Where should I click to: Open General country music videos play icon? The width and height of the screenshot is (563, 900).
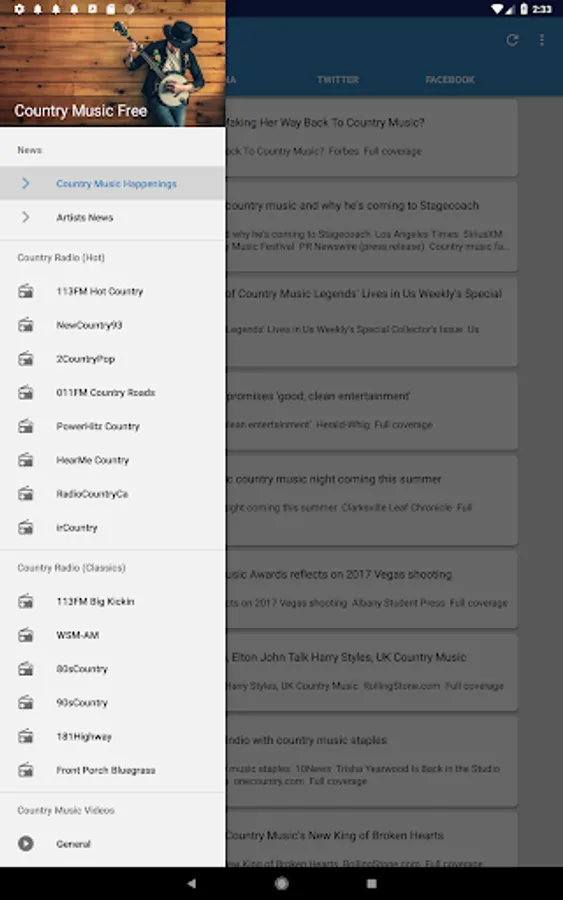[26, 844]
